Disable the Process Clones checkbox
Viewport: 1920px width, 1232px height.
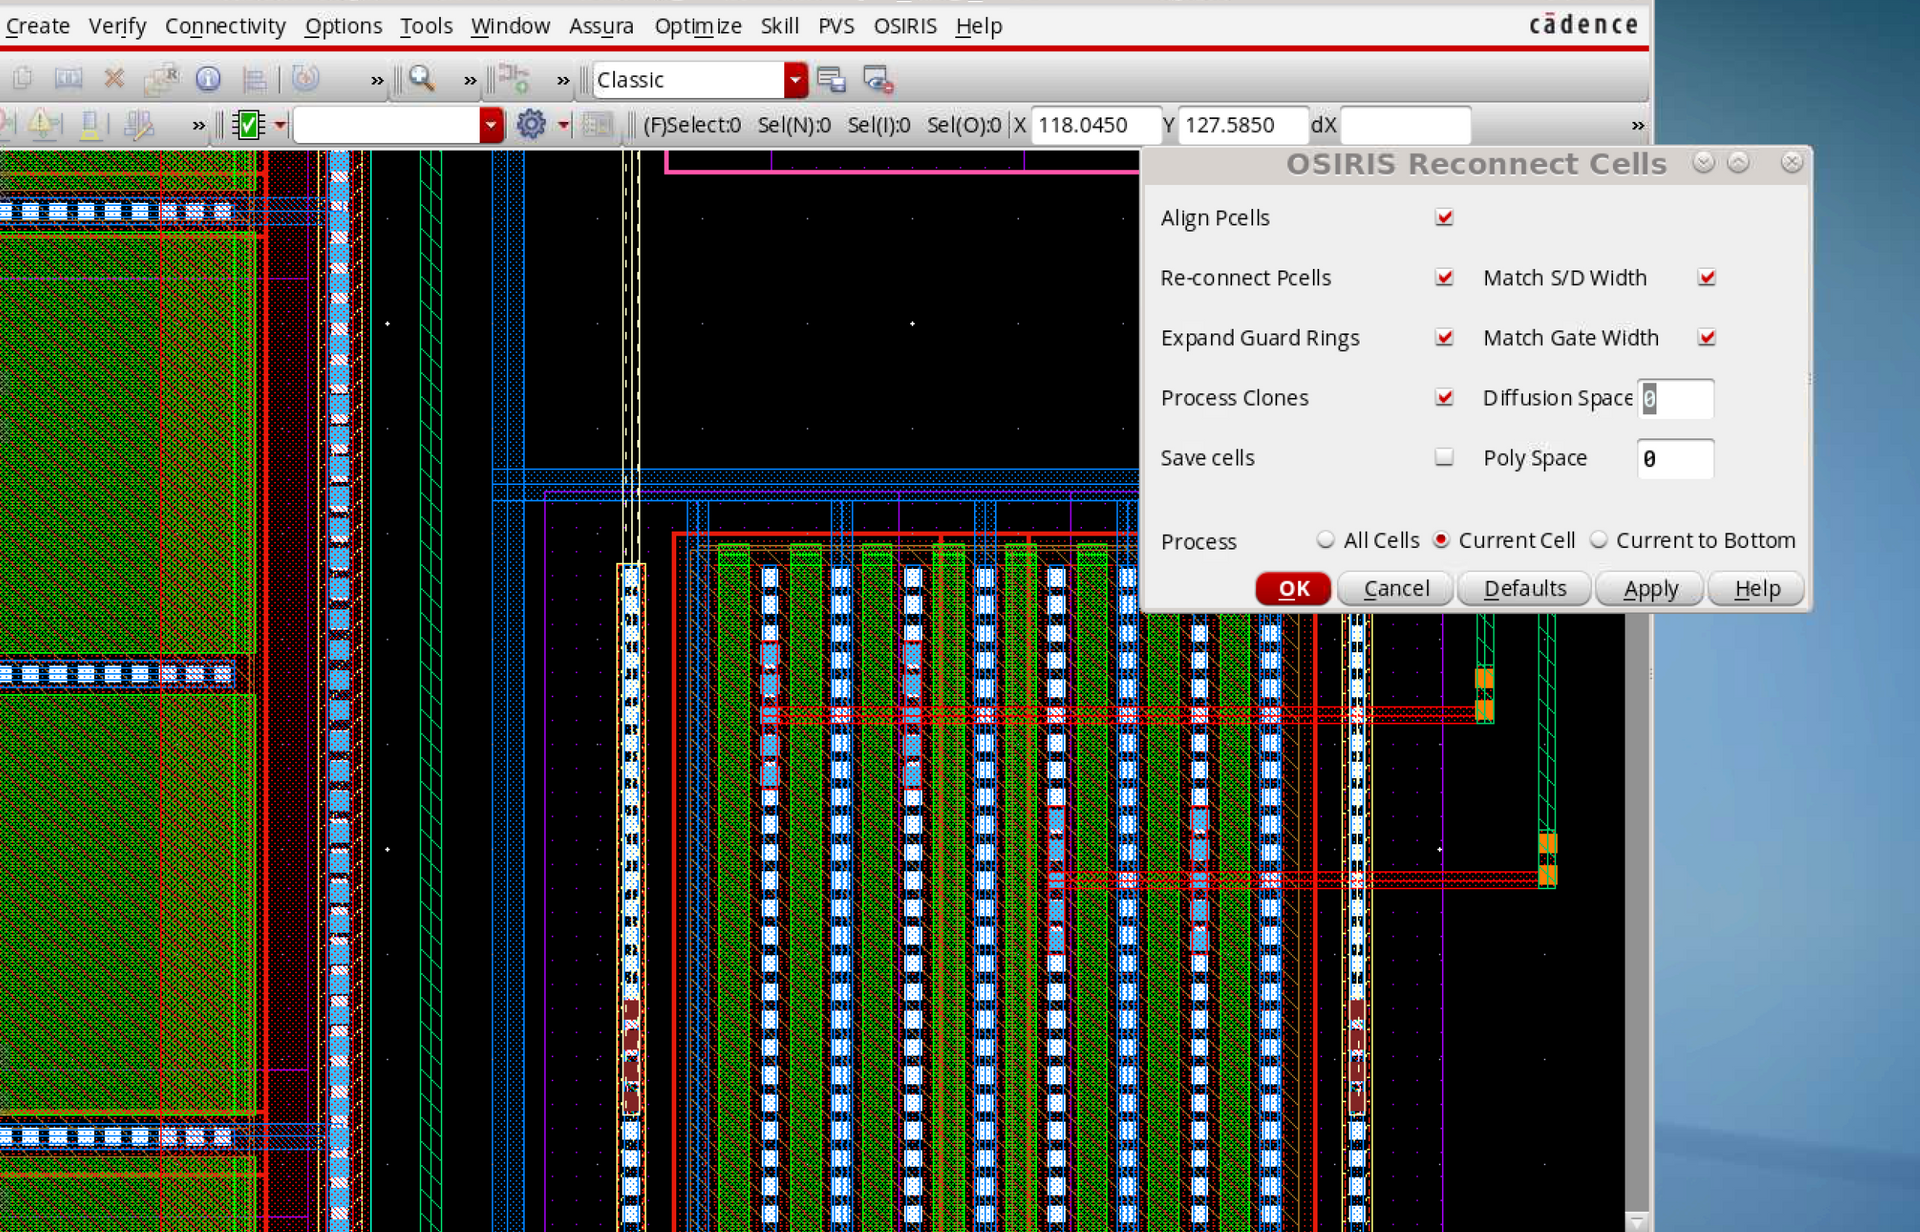[x=1444, y=397]
